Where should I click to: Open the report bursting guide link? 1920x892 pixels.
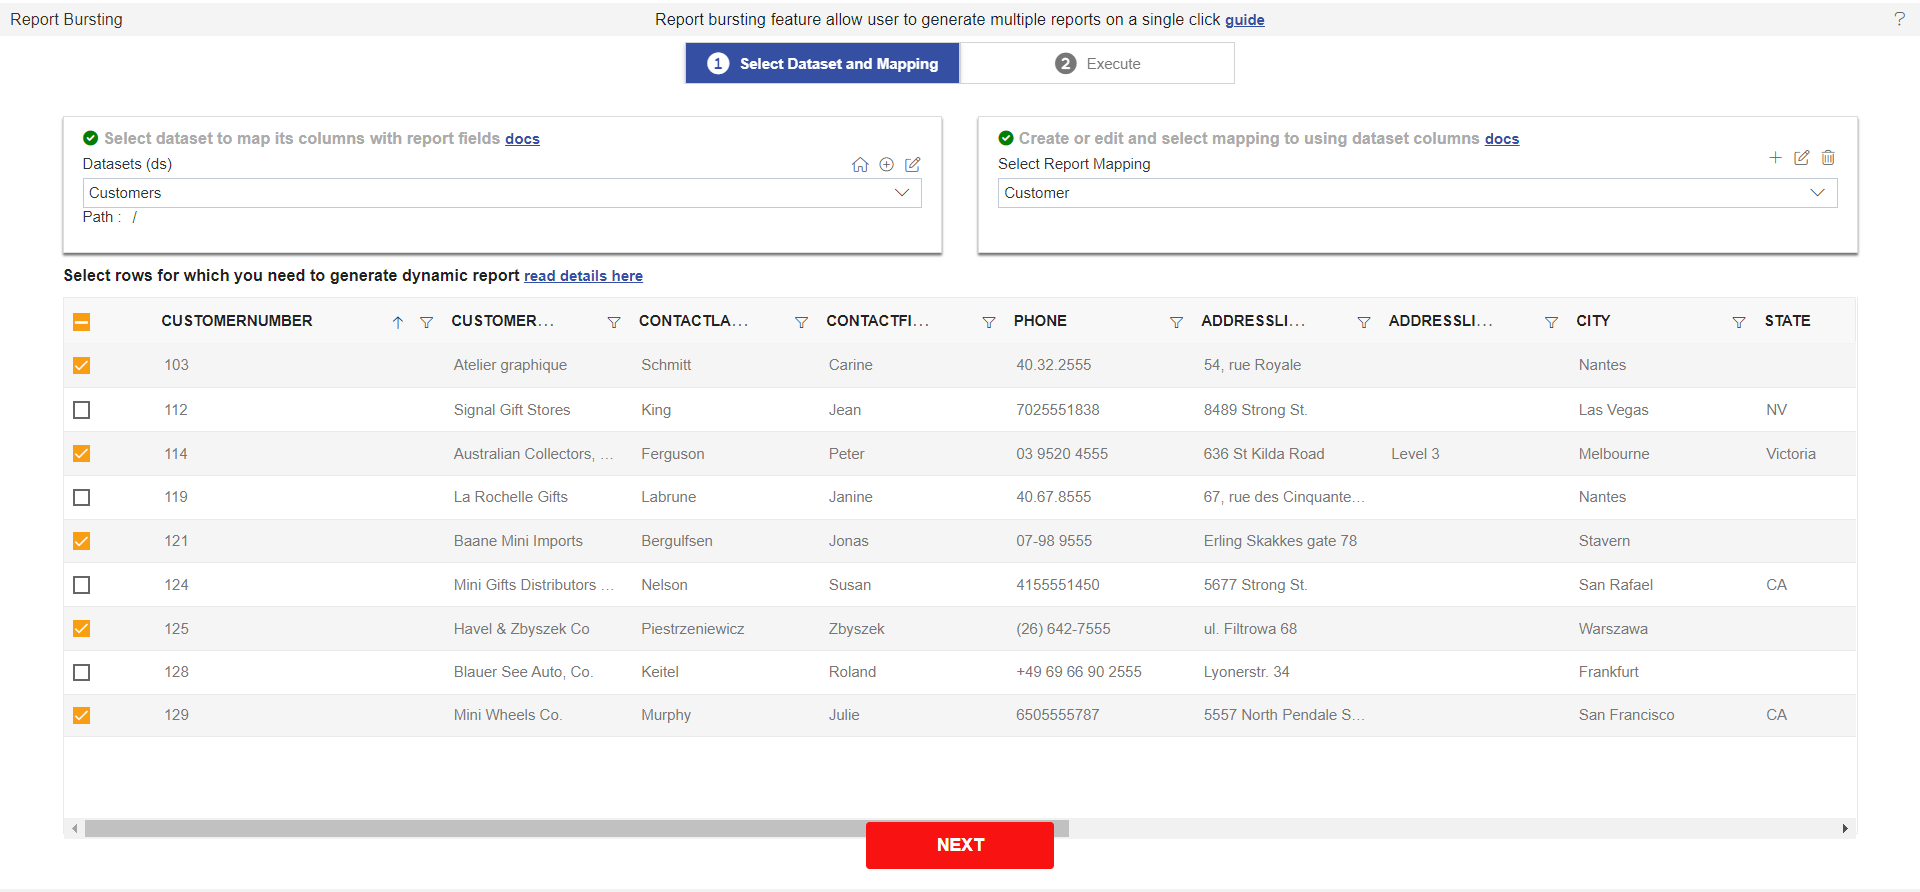tap(1245, 20)
